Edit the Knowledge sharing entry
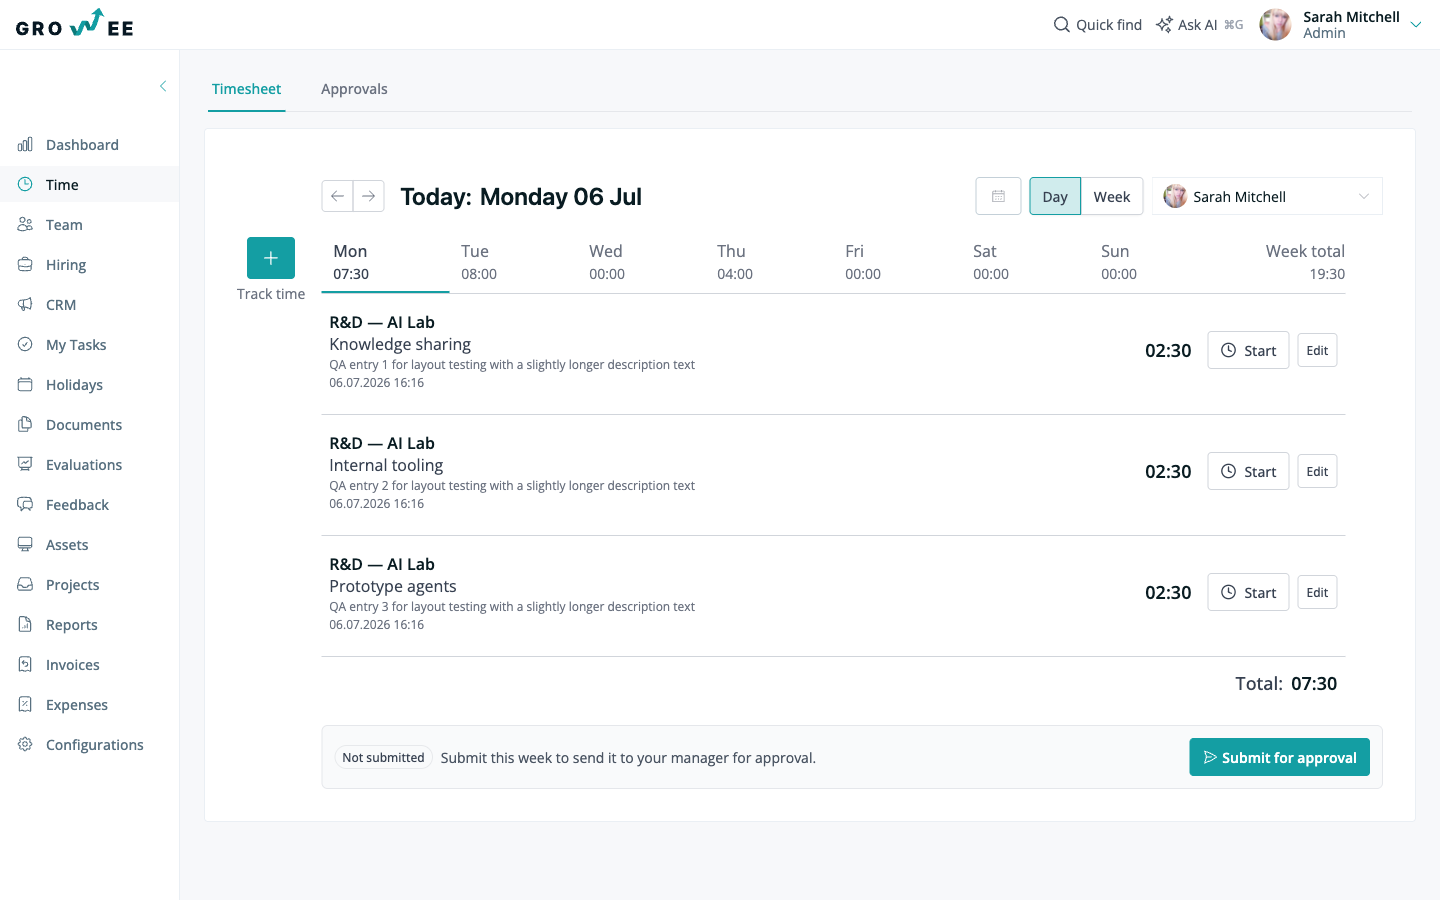The height and width of the screenshot is (900, 1440). coord(1317,350)
